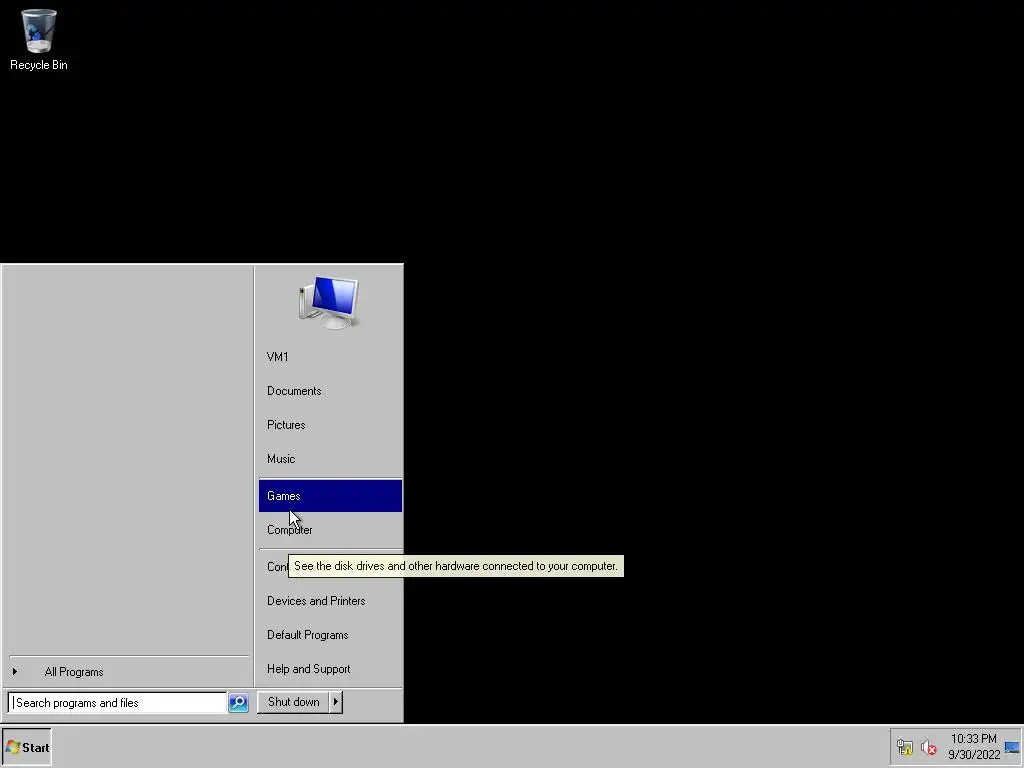Open the network status tray icon
The width and height of the screenshot is (1024, 768).
click(904, 746)
